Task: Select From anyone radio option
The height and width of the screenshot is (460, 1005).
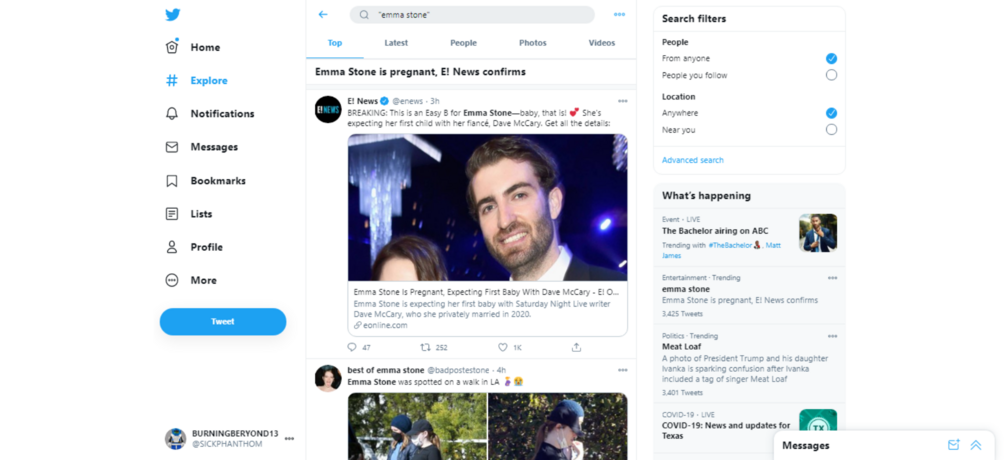Action: click(x=831, y=58)
